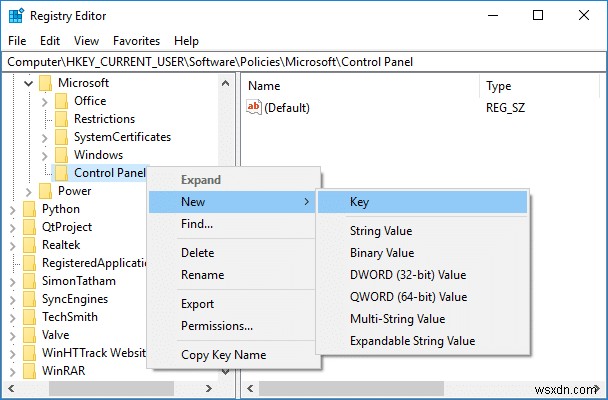Click the Office folder icon
The width and height of the screenshot is (608, 400).
click(62, 101)
